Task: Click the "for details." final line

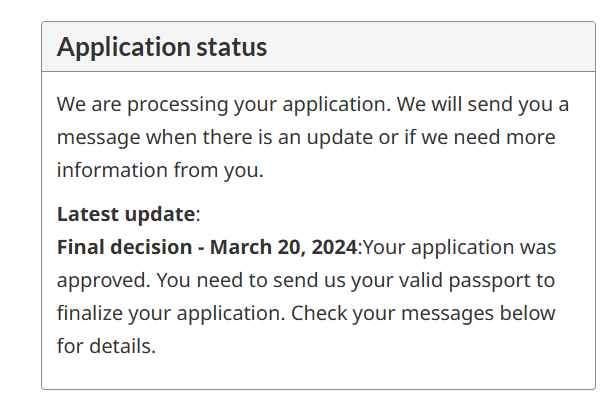Action: coord(106,347)
